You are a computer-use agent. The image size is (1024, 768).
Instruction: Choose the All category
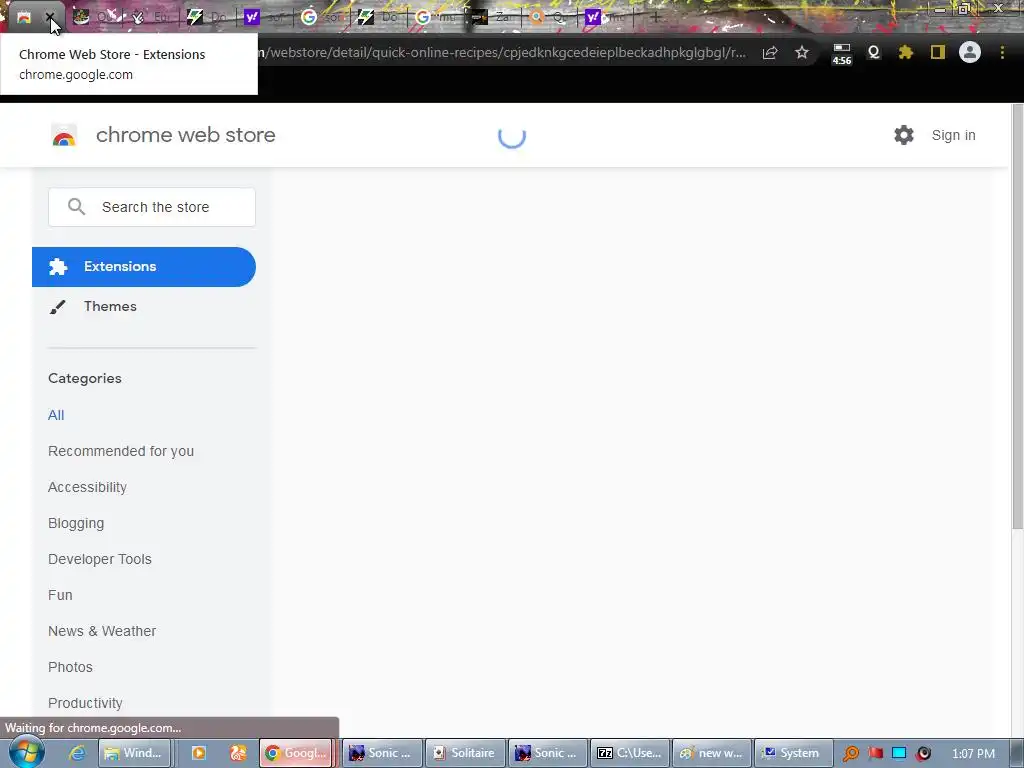pyautogui.click(x=56, y=415)
